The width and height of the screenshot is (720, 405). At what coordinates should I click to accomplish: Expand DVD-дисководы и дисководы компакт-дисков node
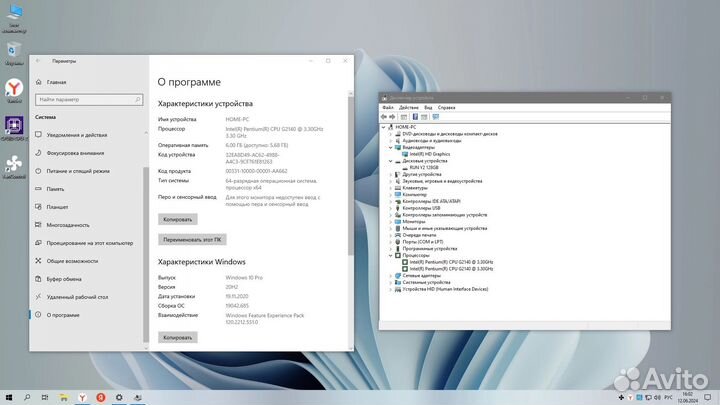pos(391,134)
